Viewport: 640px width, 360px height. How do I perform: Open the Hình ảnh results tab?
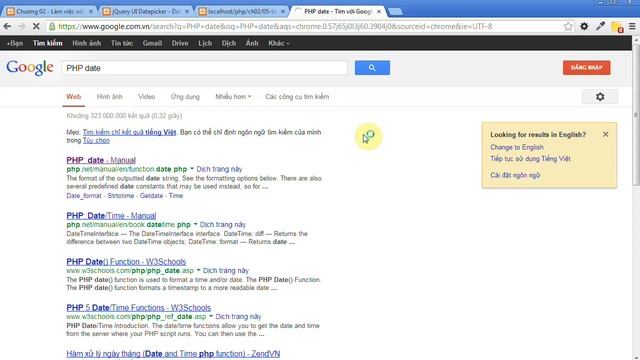pyautogui.click(x=109, y=97)
